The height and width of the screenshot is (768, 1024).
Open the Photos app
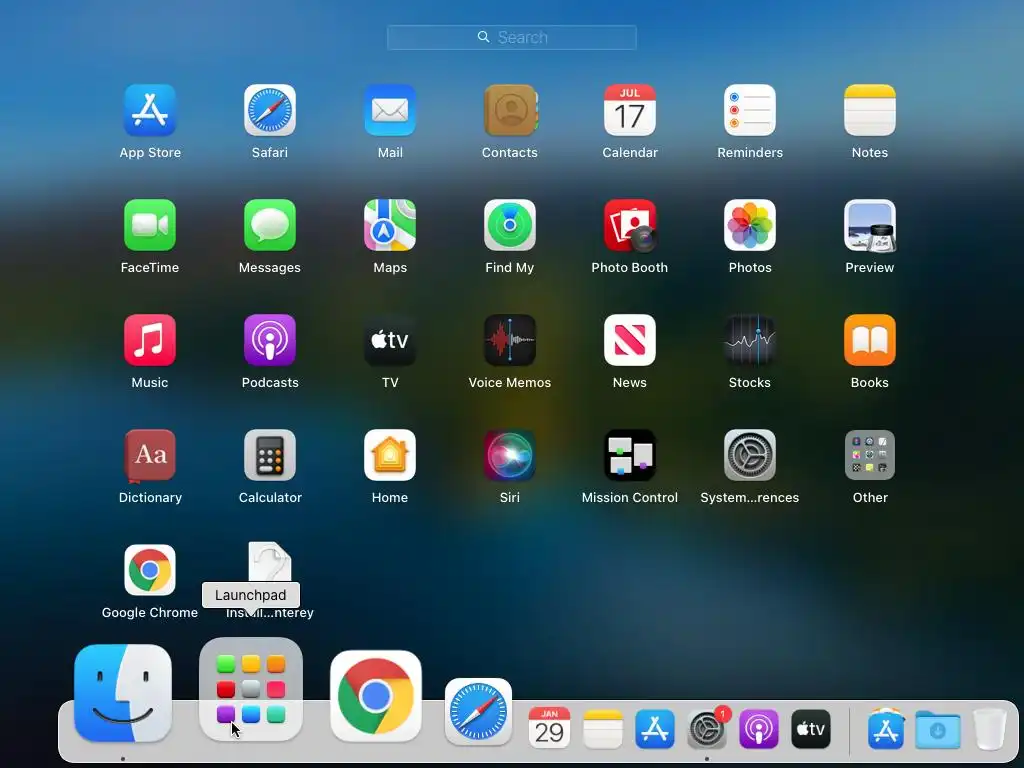click(x=750, y=225)
